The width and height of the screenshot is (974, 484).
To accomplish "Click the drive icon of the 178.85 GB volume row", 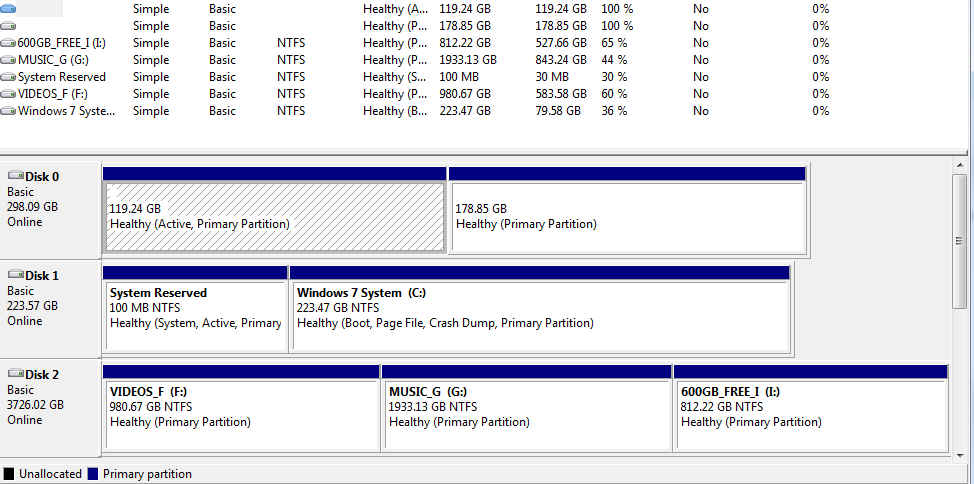I will pos(9,26).
